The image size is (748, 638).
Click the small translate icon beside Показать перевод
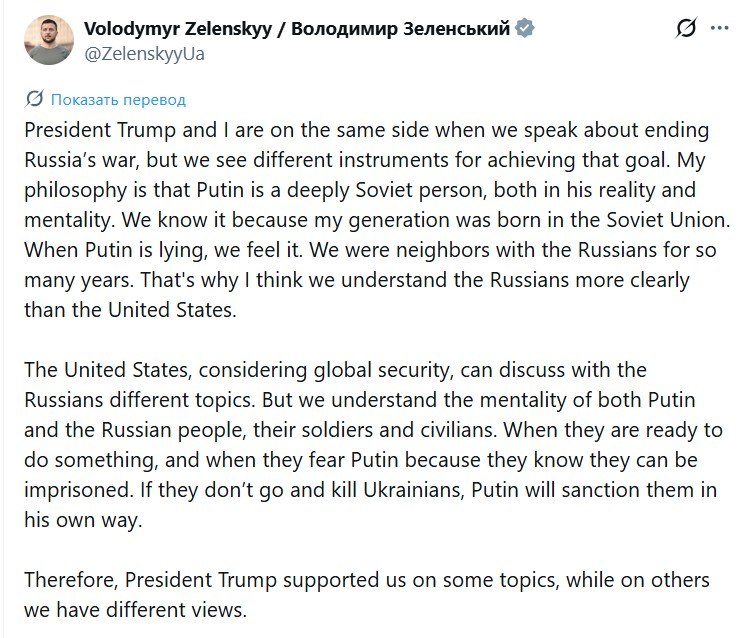click(x=35, y=98)
